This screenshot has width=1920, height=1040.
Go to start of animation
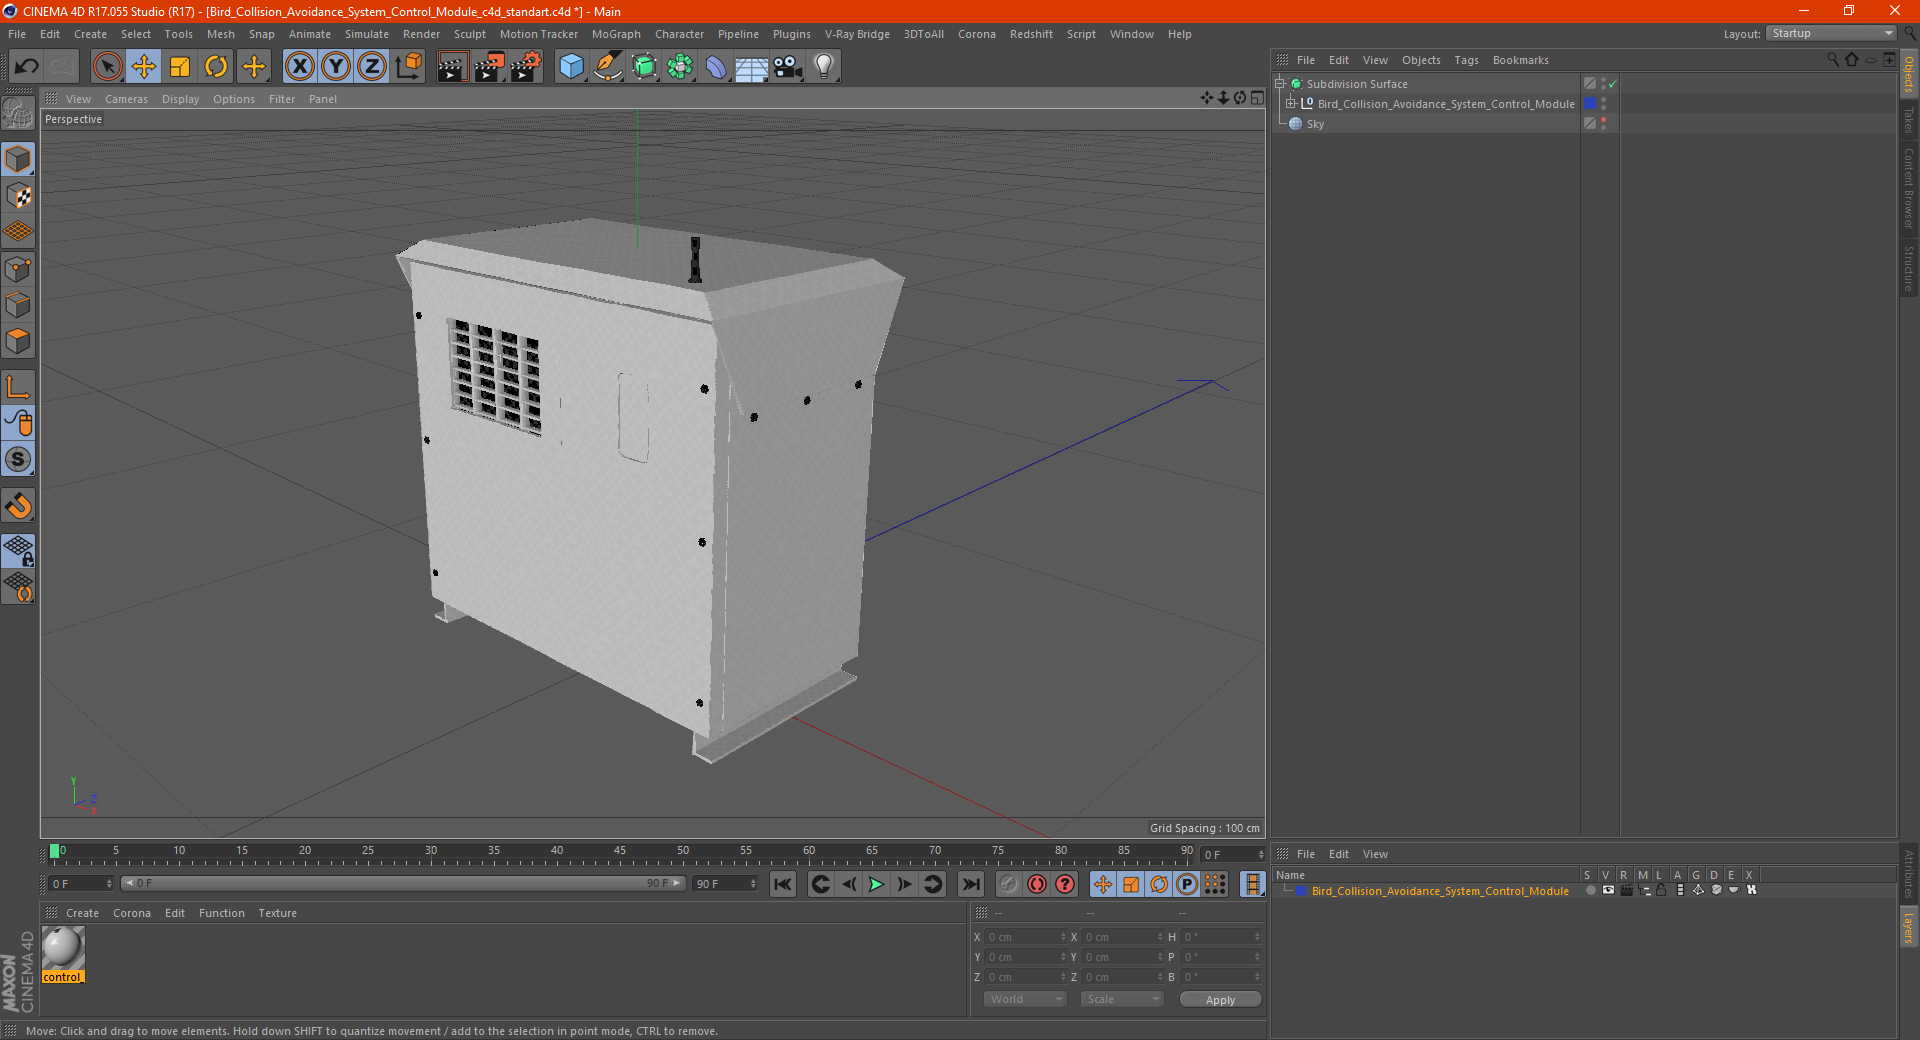coord(783,884)
